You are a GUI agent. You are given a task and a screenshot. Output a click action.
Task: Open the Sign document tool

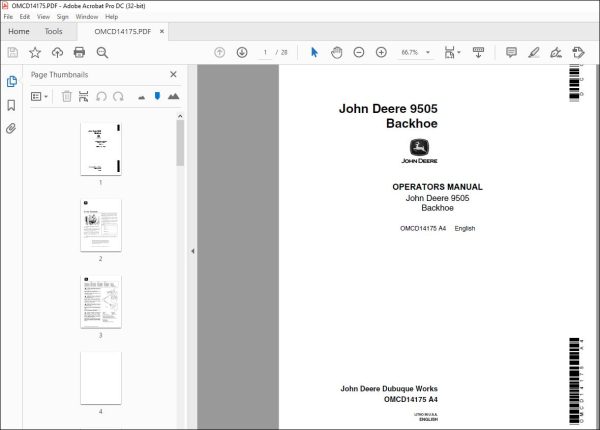point(556,52)
